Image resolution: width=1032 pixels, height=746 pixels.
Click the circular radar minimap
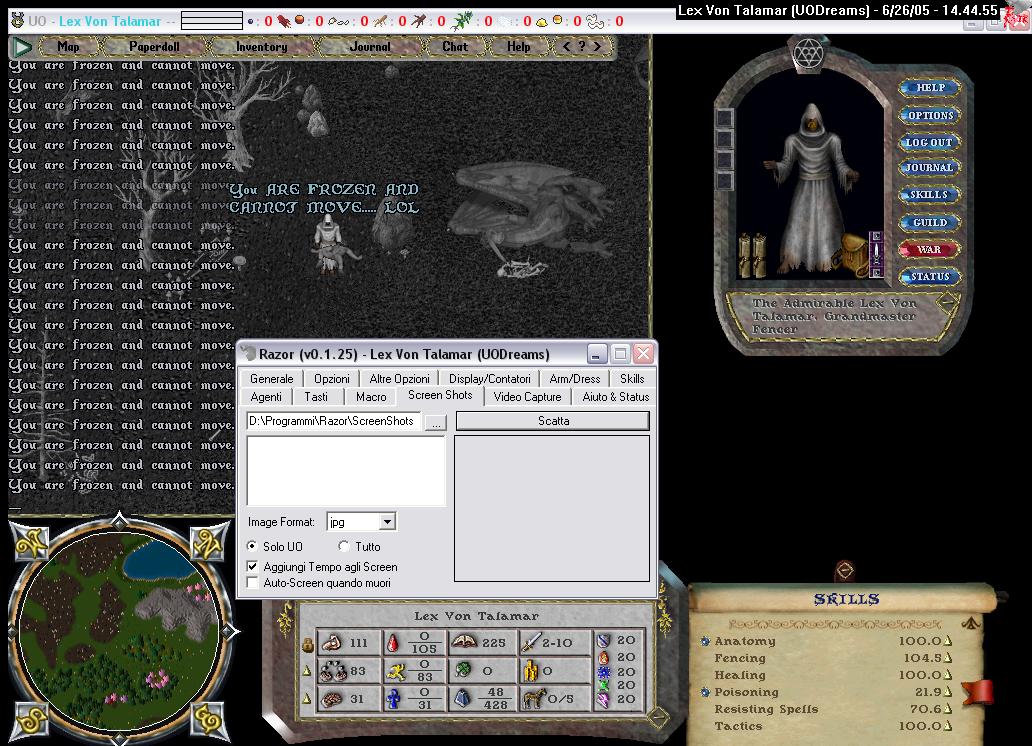coord(119,631)
